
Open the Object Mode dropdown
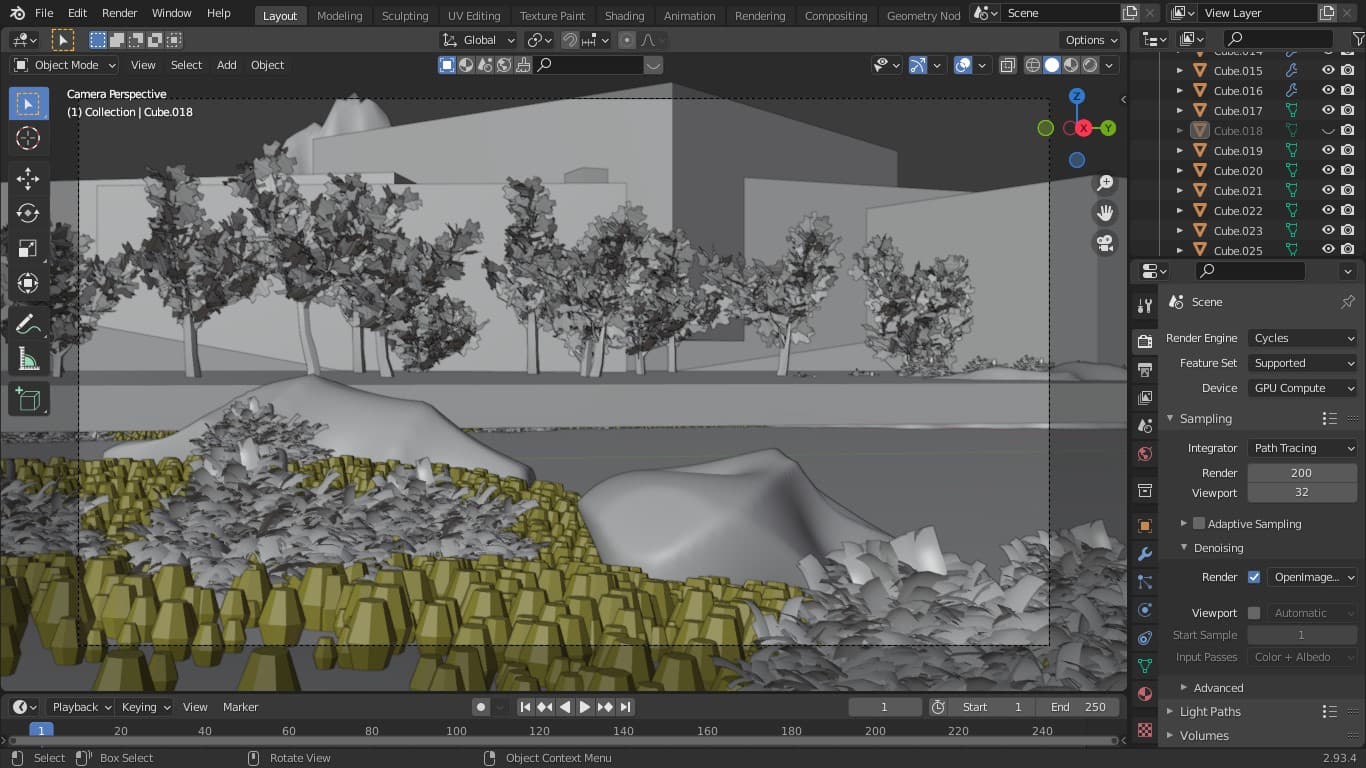click(65, 65)
